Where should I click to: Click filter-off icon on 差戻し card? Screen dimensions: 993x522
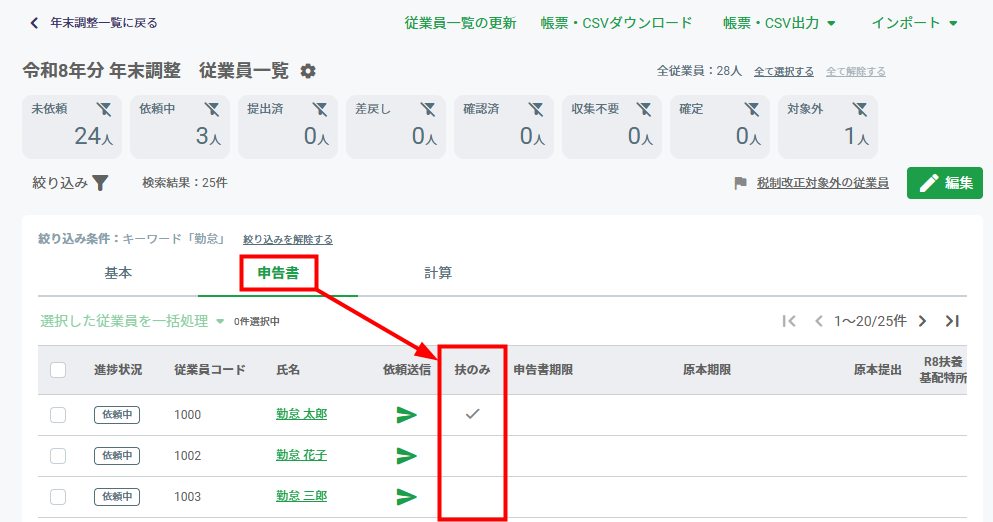tap(428, 110)
